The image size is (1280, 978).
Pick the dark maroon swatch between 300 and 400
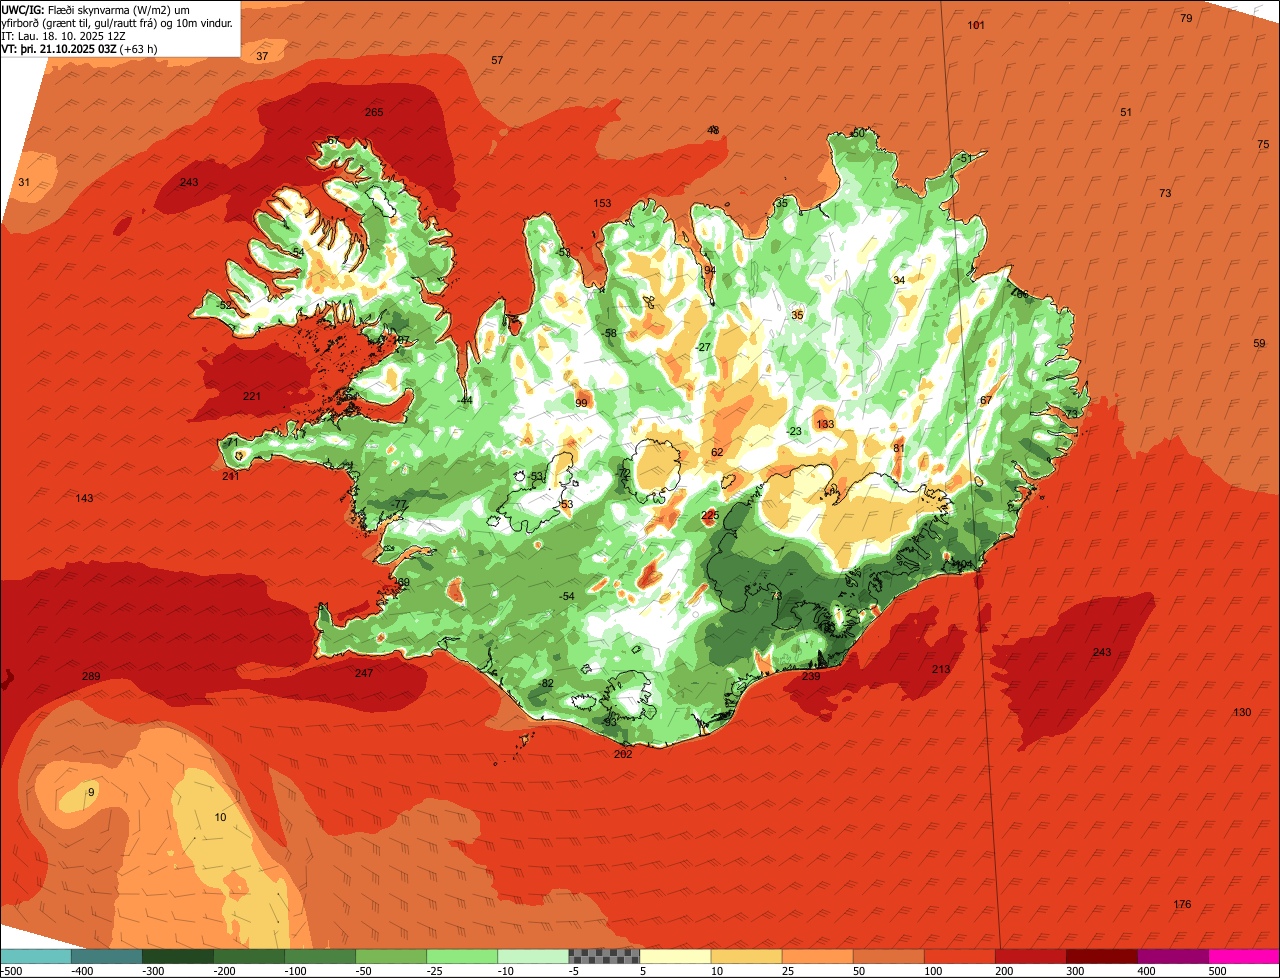tap(1102, 956)
